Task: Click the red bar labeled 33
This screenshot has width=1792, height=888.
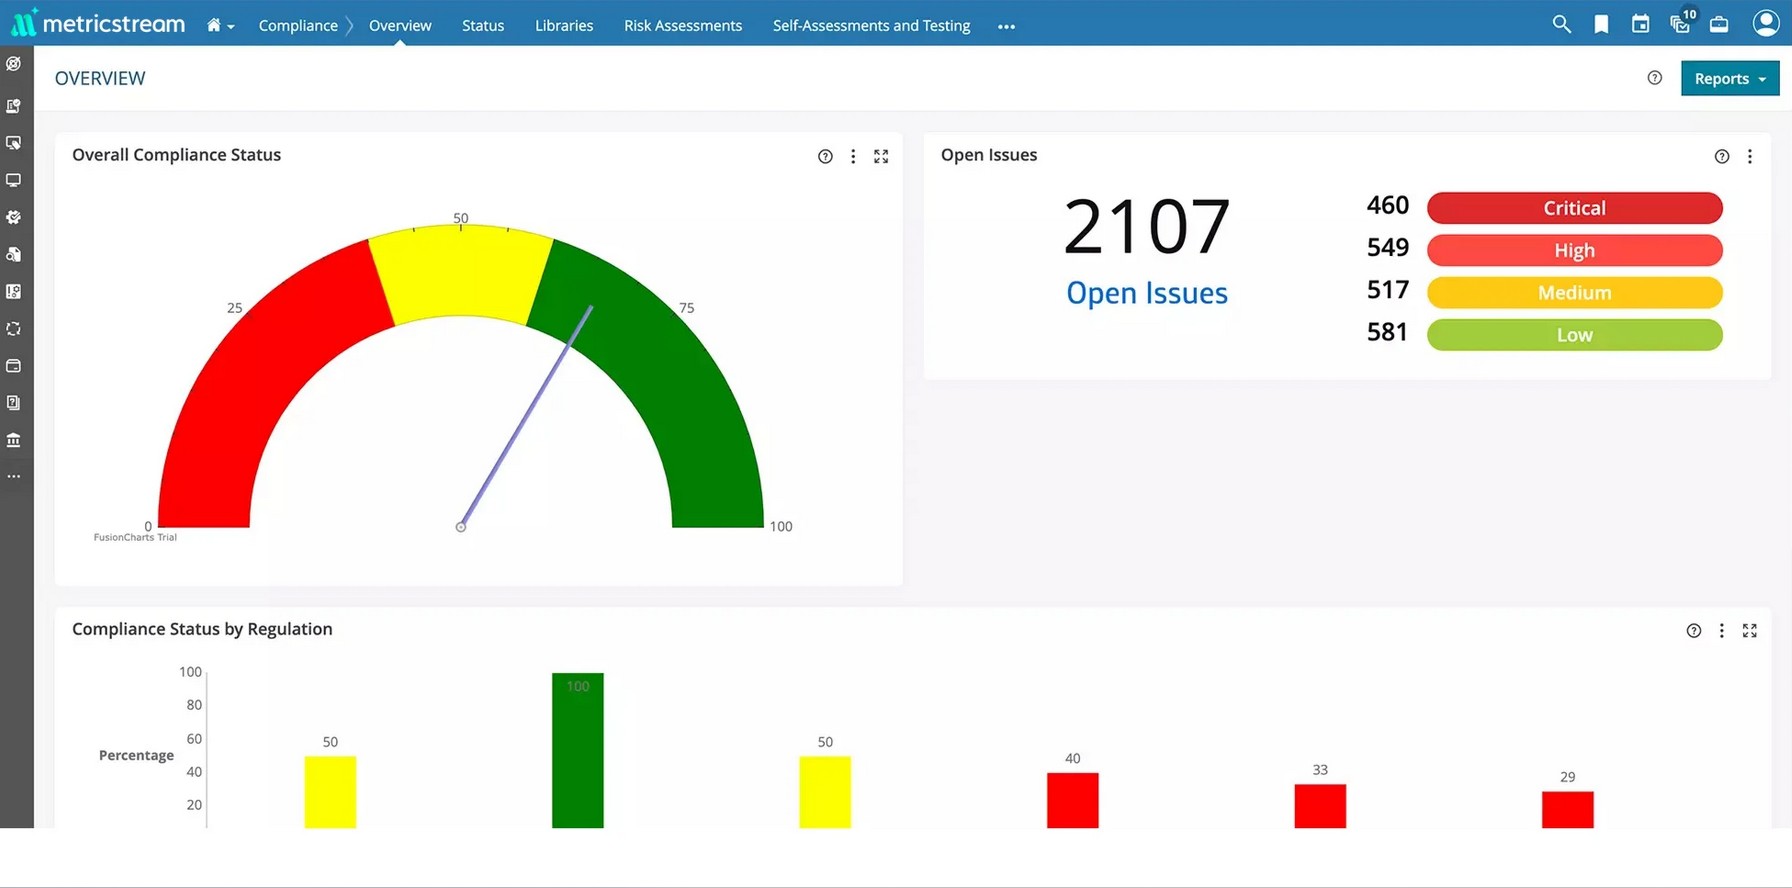Action: [1320, 806]
